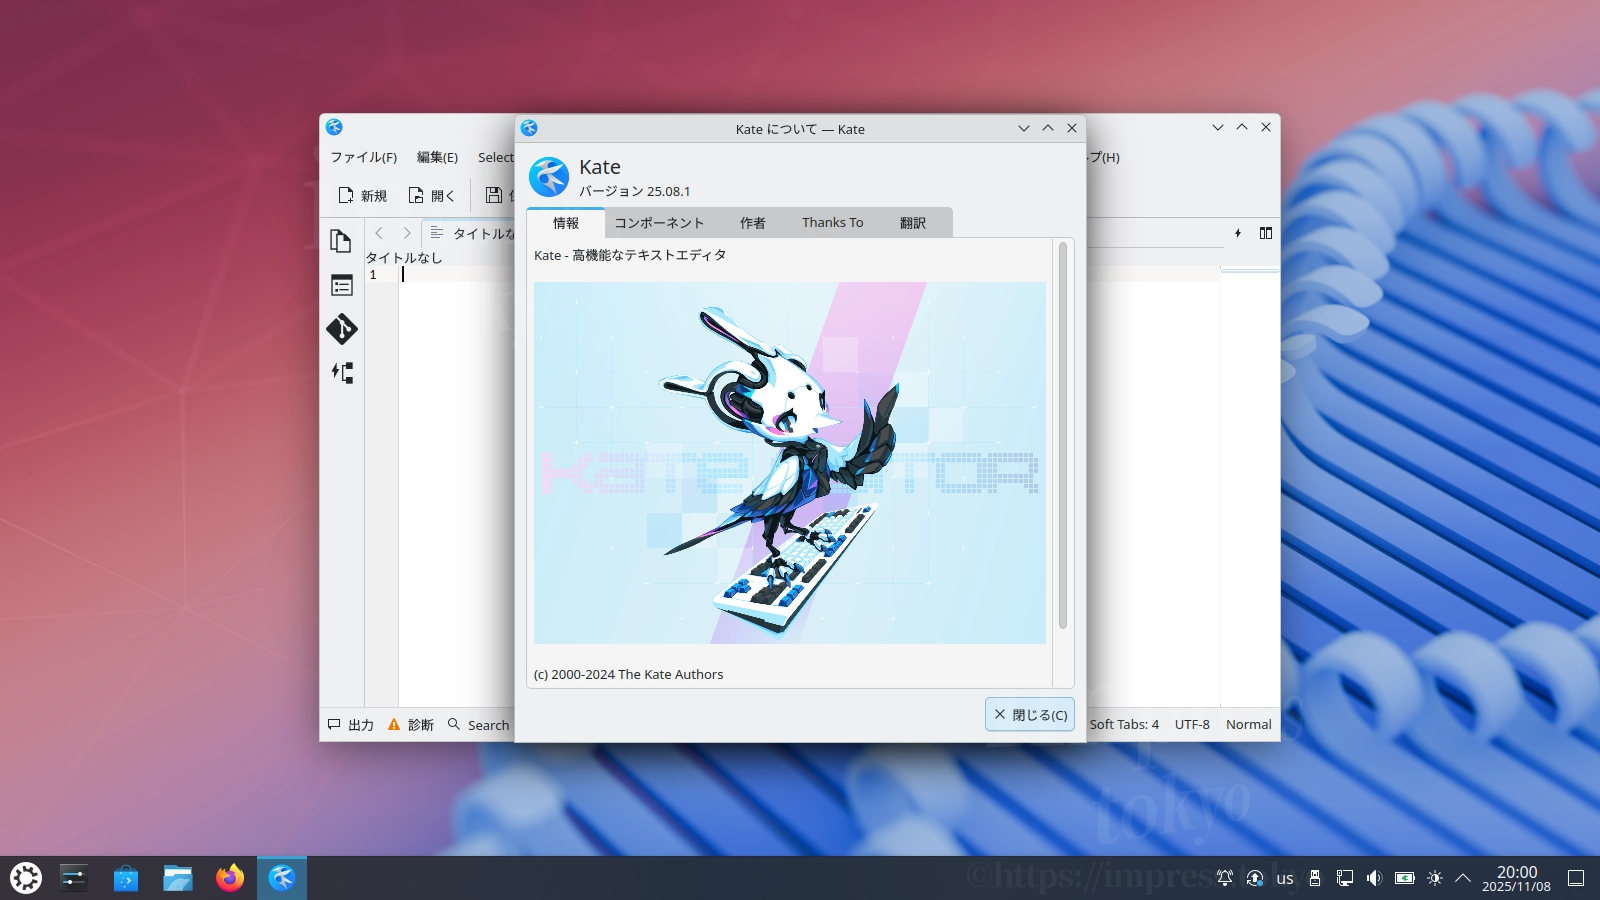Screen dimensions: 1600x900
Task: Open the Search panel in status bar
Action: [479, 725]
